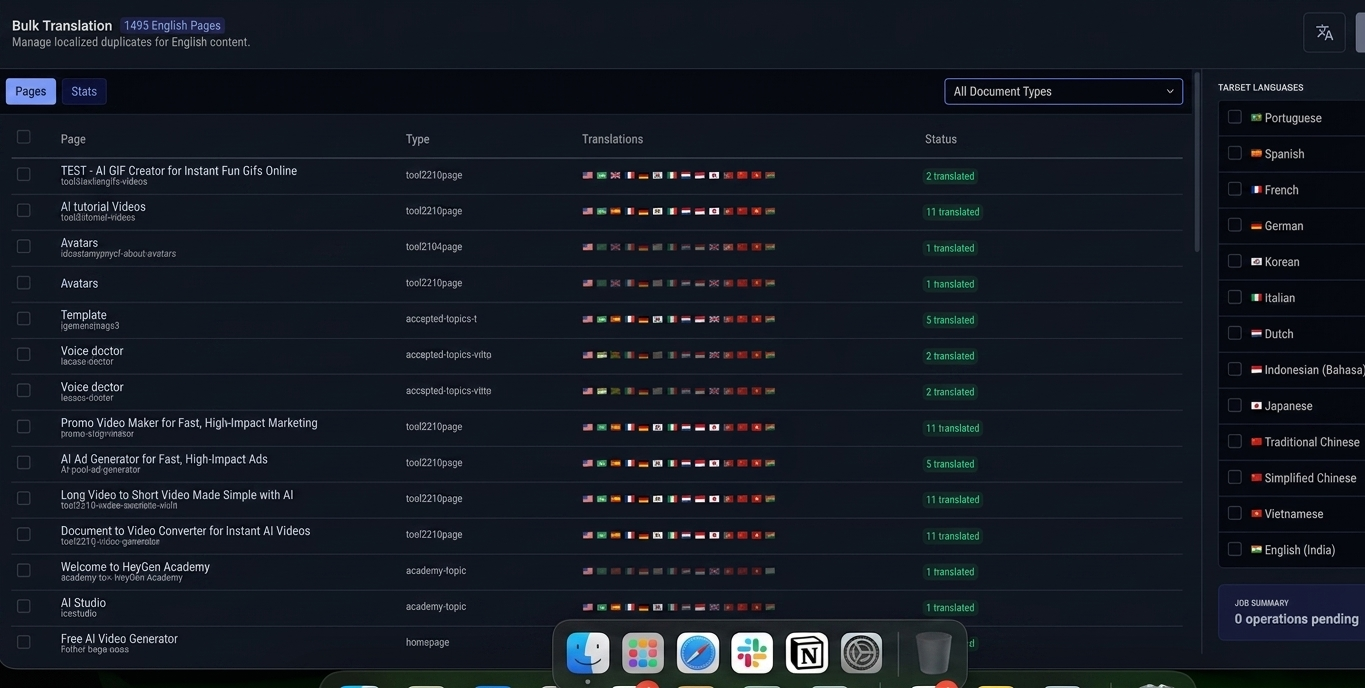Click the 1495 English Pages badge
The height and width of the screenshot is (688, 1365).
pyautogui.click(x=172, y=25)
